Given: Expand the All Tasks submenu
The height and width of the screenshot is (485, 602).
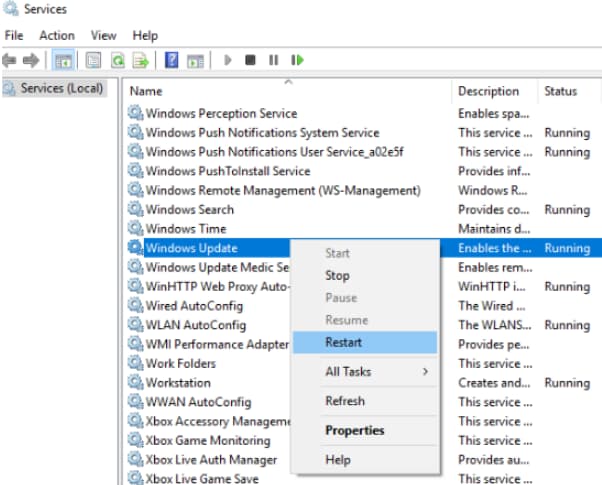Looking at the screenshot, I should 365,371.
